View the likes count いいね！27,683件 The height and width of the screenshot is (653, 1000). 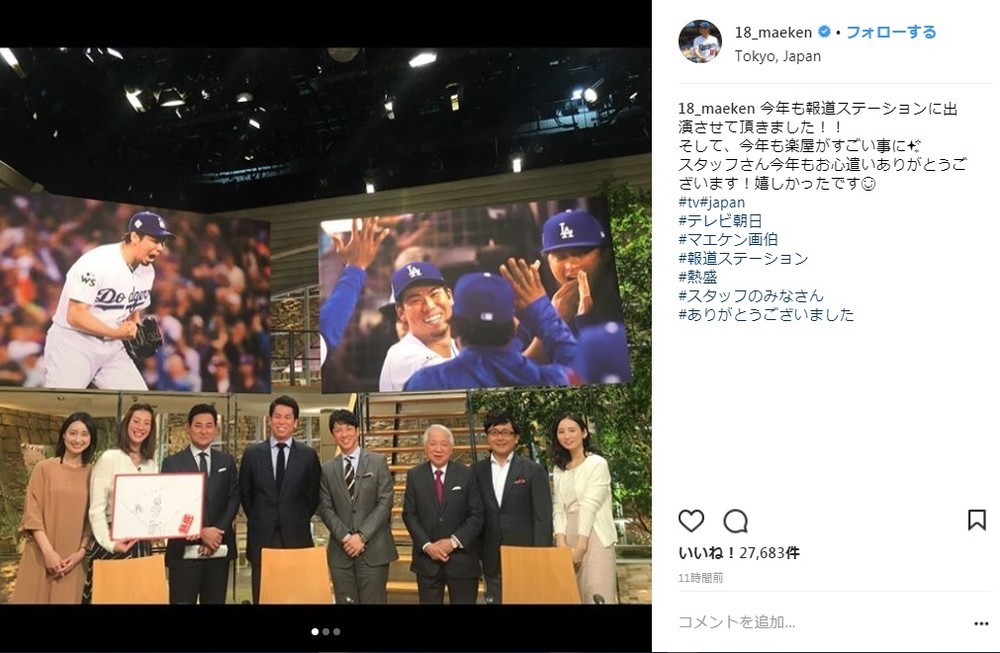point(739,553)
